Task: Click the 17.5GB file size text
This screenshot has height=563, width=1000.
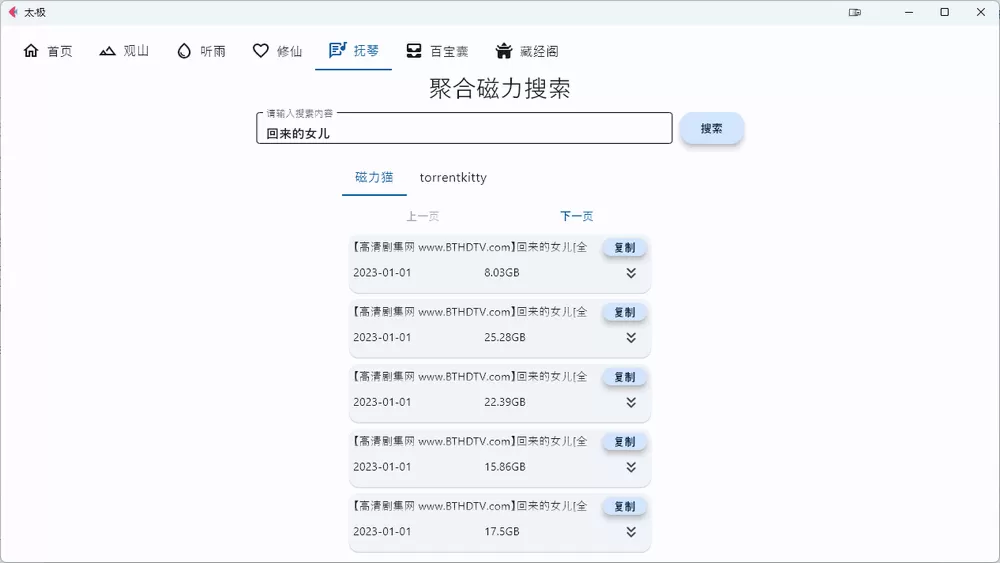Action: (x=501, y=531)
